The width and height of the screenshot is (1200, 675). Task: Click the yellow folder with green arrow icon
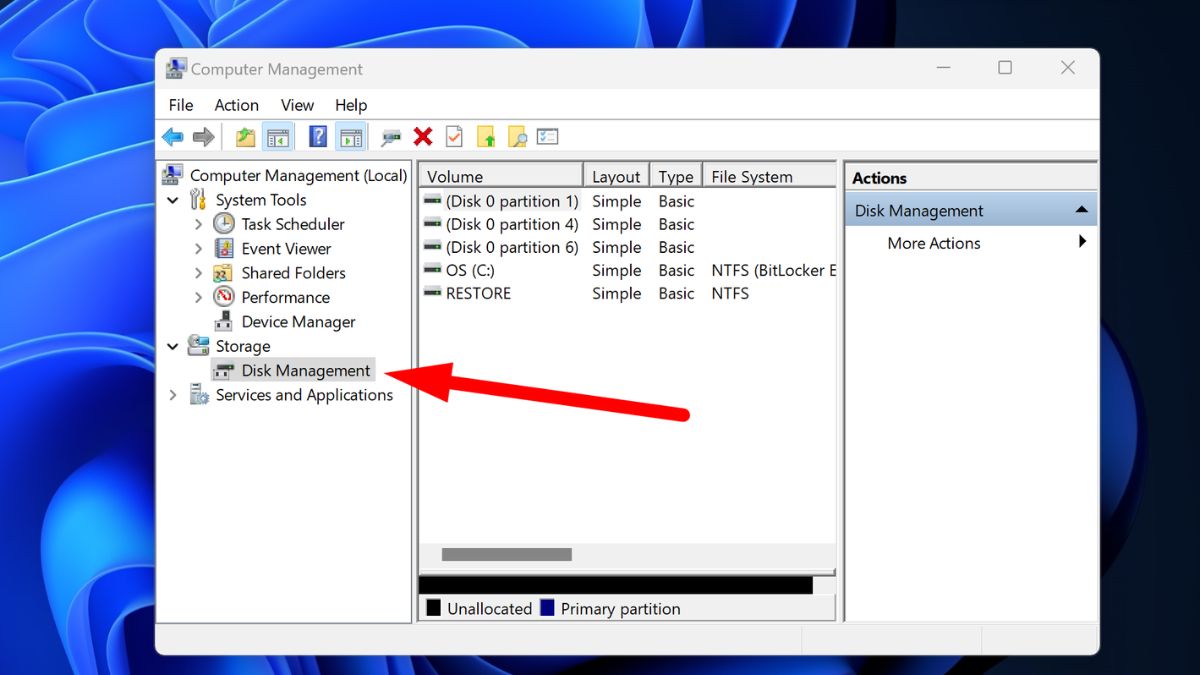(x=486, y=137)
